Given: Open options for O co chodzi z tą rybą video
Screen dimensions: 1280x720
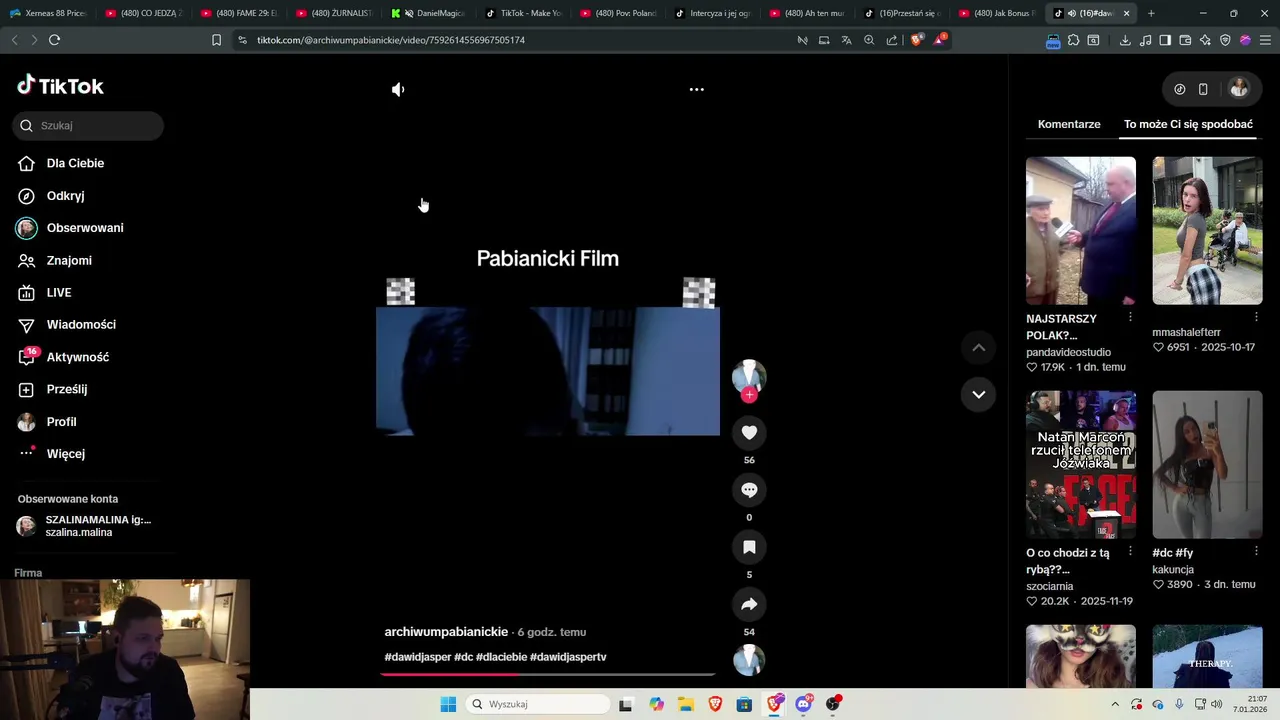Looking at the screenshot, I should coord(1130,551).
